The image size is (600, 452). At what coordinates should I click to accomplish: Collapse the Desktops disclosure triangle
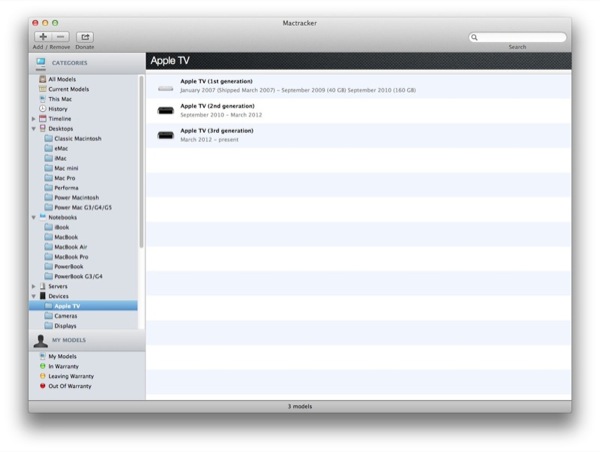pyautogui.click(x=34, y=129)
